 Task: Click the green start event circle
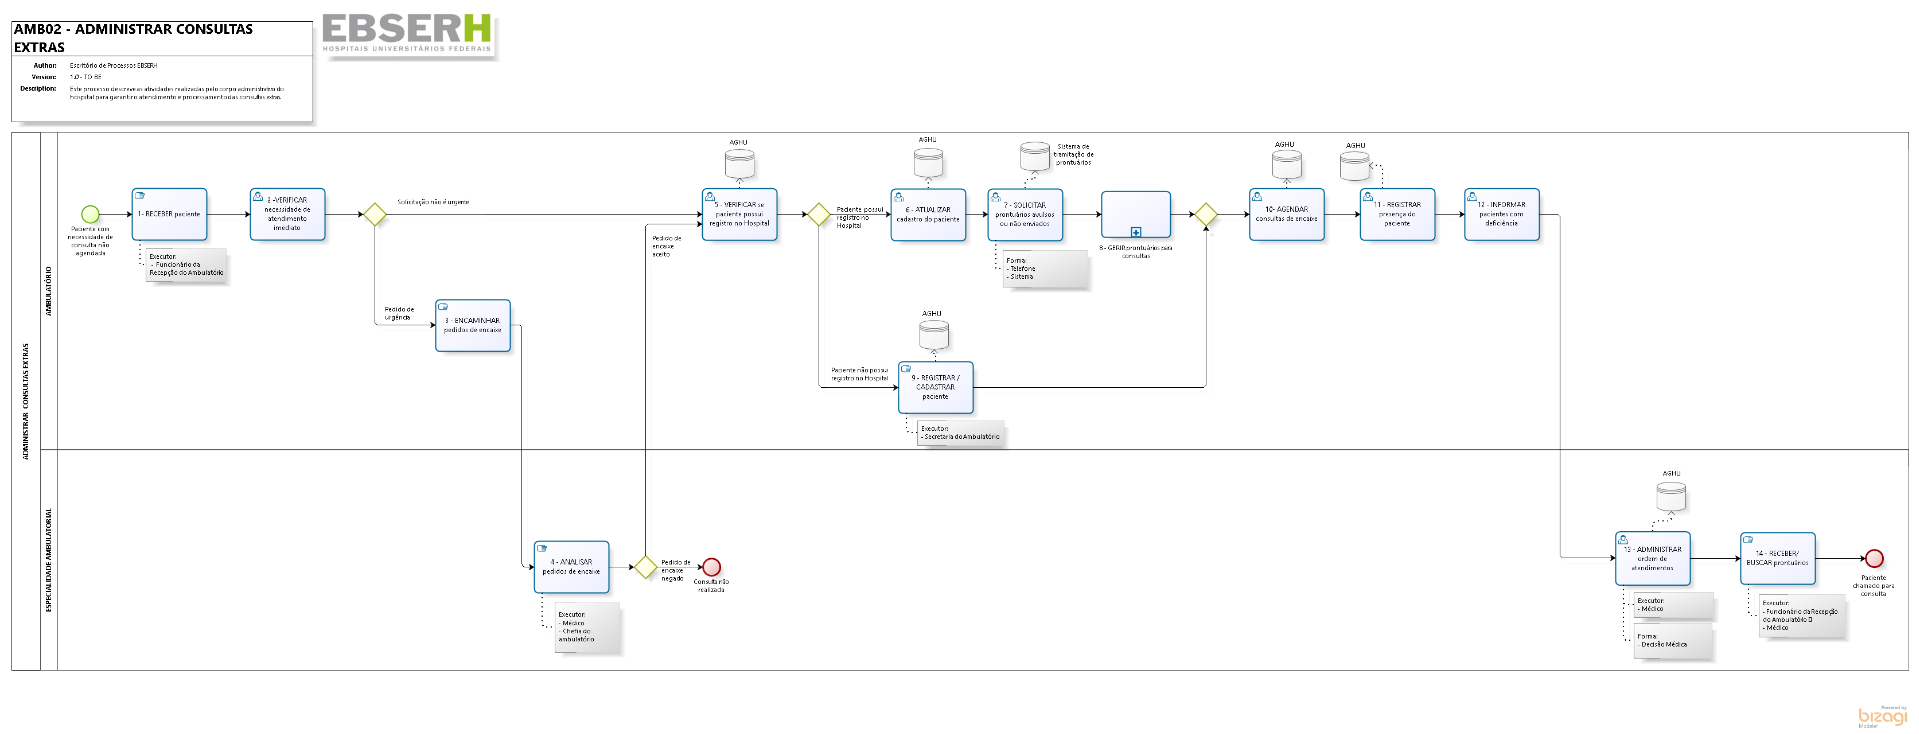90,214
